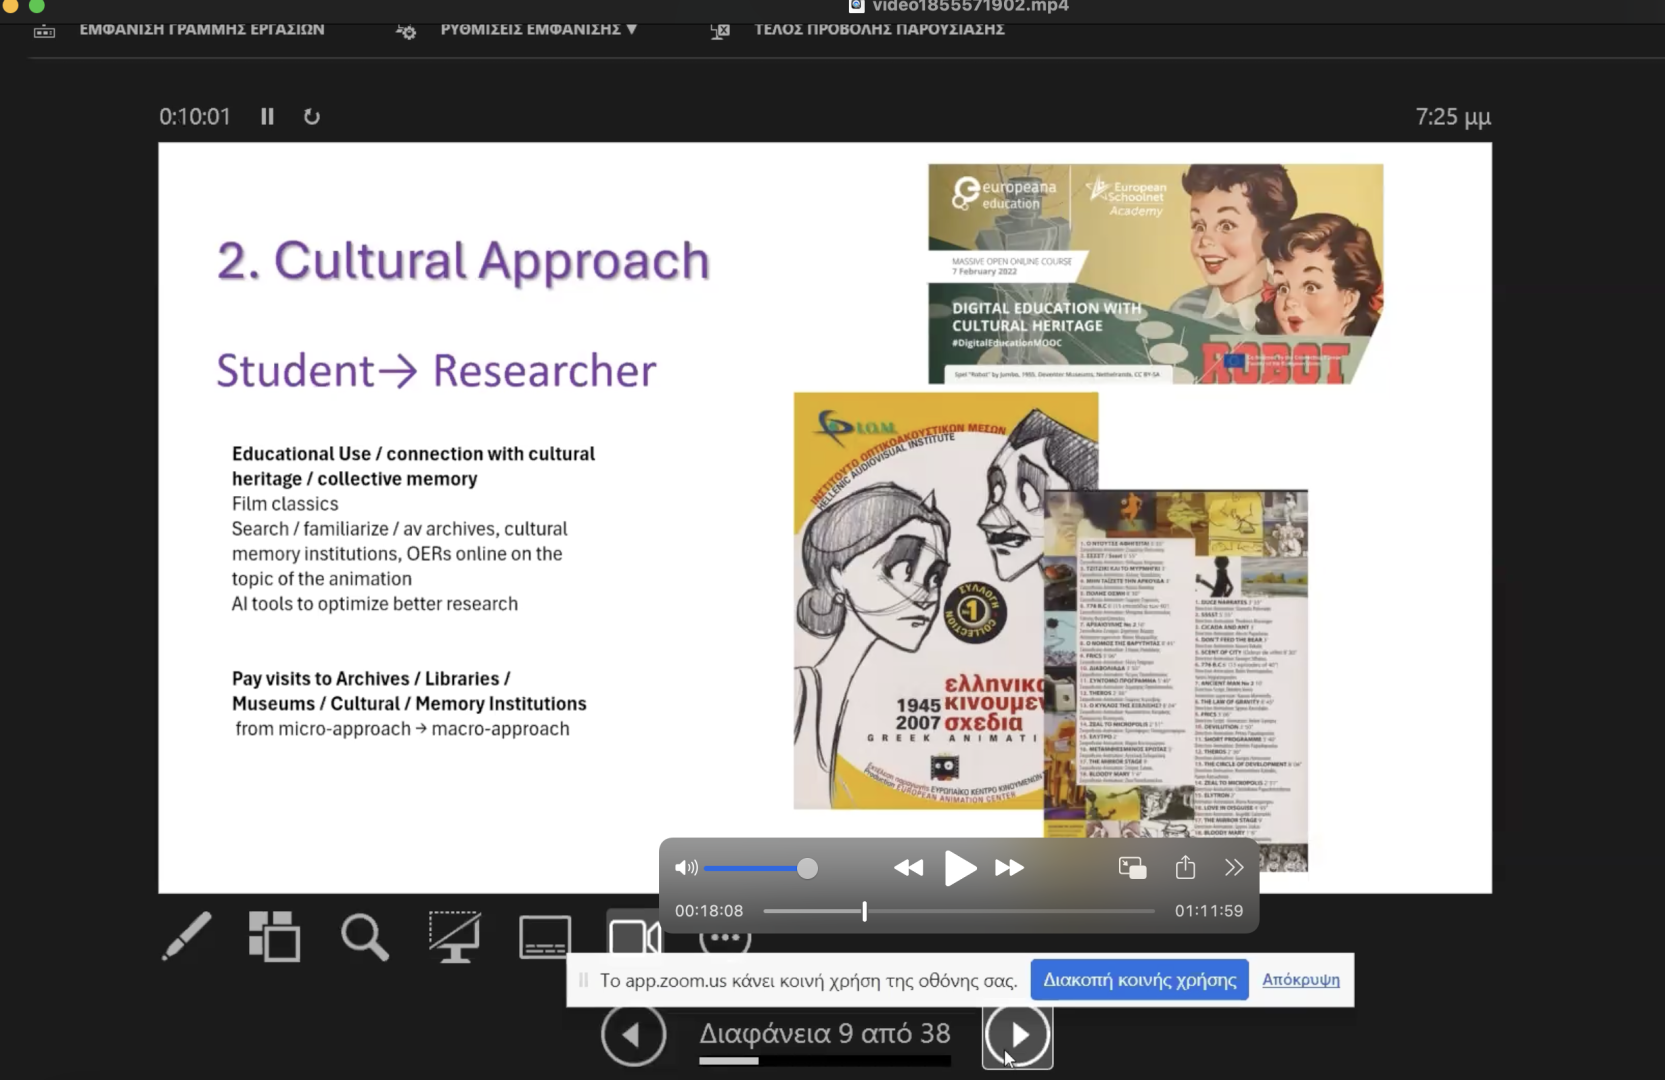Click the green window zoom button
The image size is (1665, 1080).
pos(37,5)
